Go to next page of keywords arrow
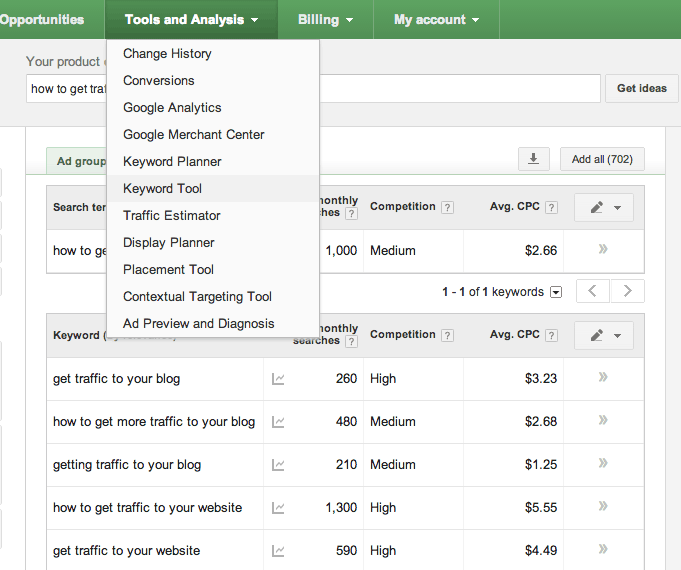 click(627, 292)
